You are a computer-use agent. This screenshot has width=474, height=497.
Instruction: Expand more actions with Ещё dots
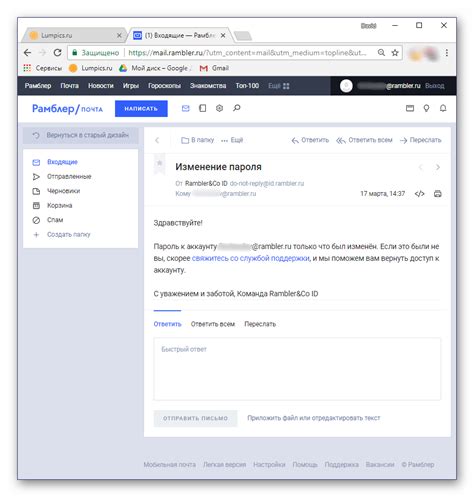pos(232,140)
